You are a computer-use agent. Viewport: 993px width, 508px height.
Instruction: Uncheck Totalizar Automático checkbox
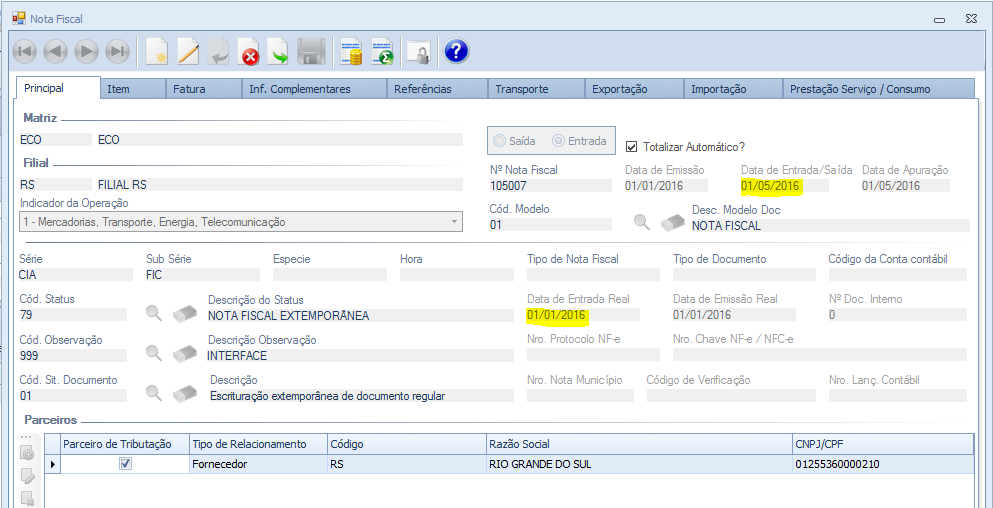coord(631,146)
